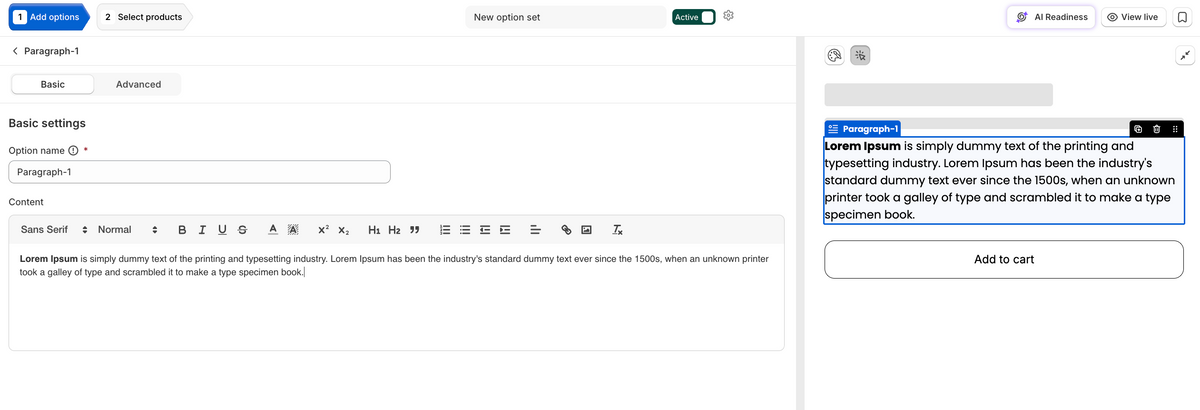
Task: Click the View live button
Action: 1132,17
